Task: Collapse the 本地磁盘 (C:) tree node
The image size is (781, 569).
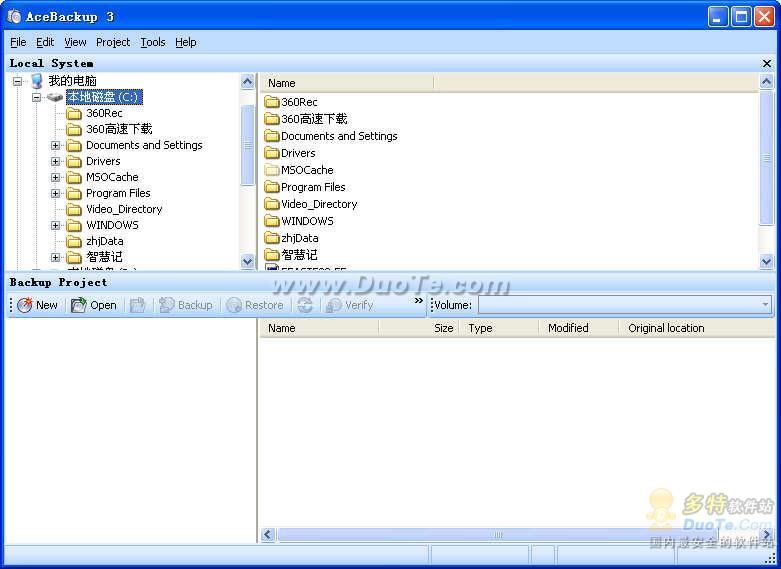Action: (x=36, y=97)
